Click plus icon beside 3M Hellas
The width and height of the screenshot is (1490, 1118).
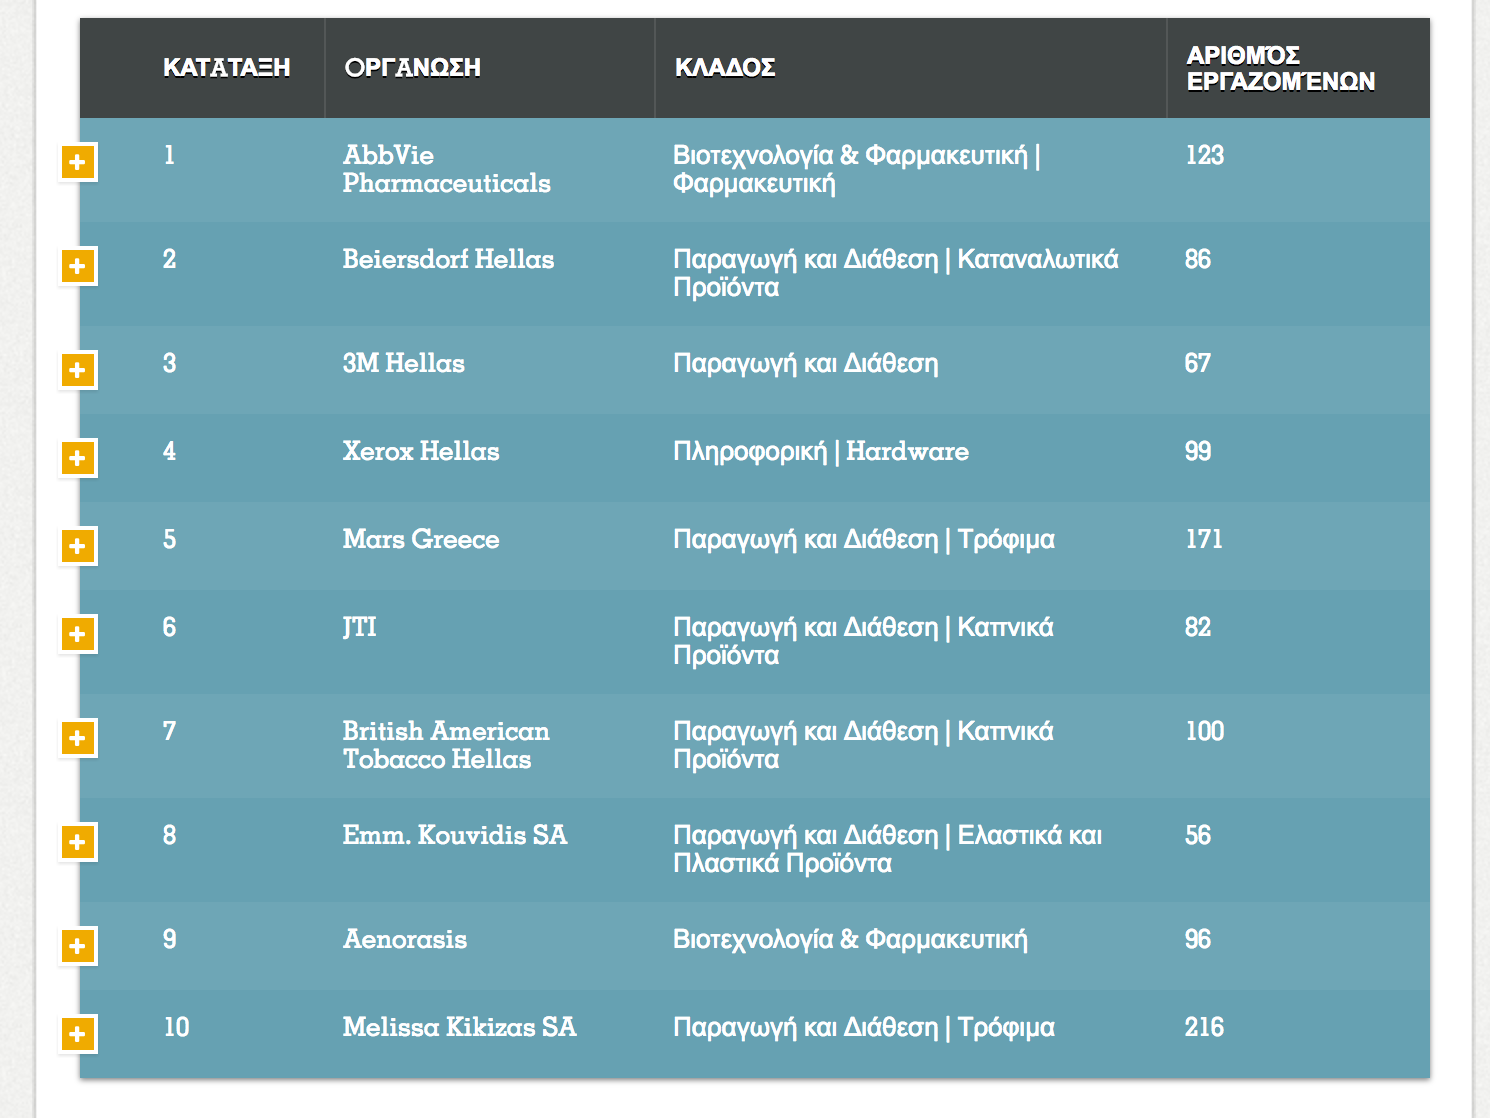pyautogui.click(x=78, y=370)
